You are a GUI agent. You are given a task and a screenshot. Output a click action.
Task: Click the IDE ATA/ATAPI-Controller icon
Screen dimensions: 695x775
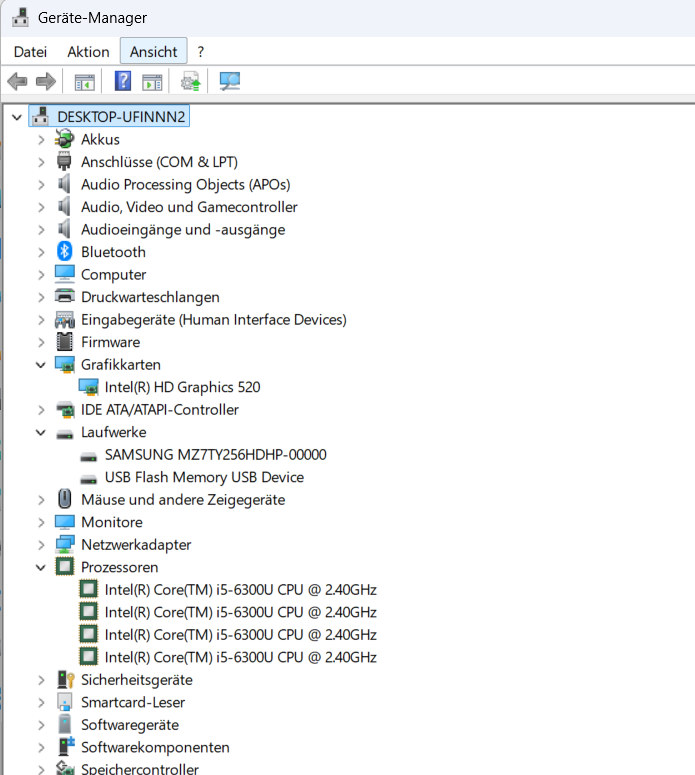tap(64, 410)
